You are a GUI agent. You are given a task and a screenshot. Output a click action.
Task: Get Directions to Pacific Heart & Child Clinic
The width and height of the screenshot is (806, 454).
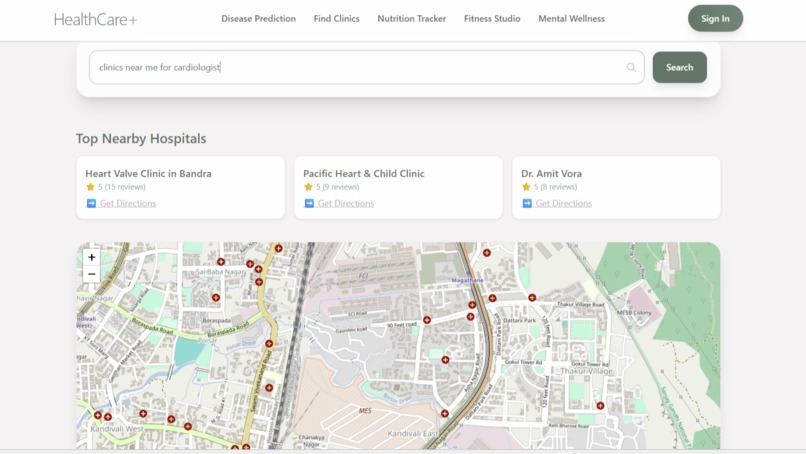[345, 203]
